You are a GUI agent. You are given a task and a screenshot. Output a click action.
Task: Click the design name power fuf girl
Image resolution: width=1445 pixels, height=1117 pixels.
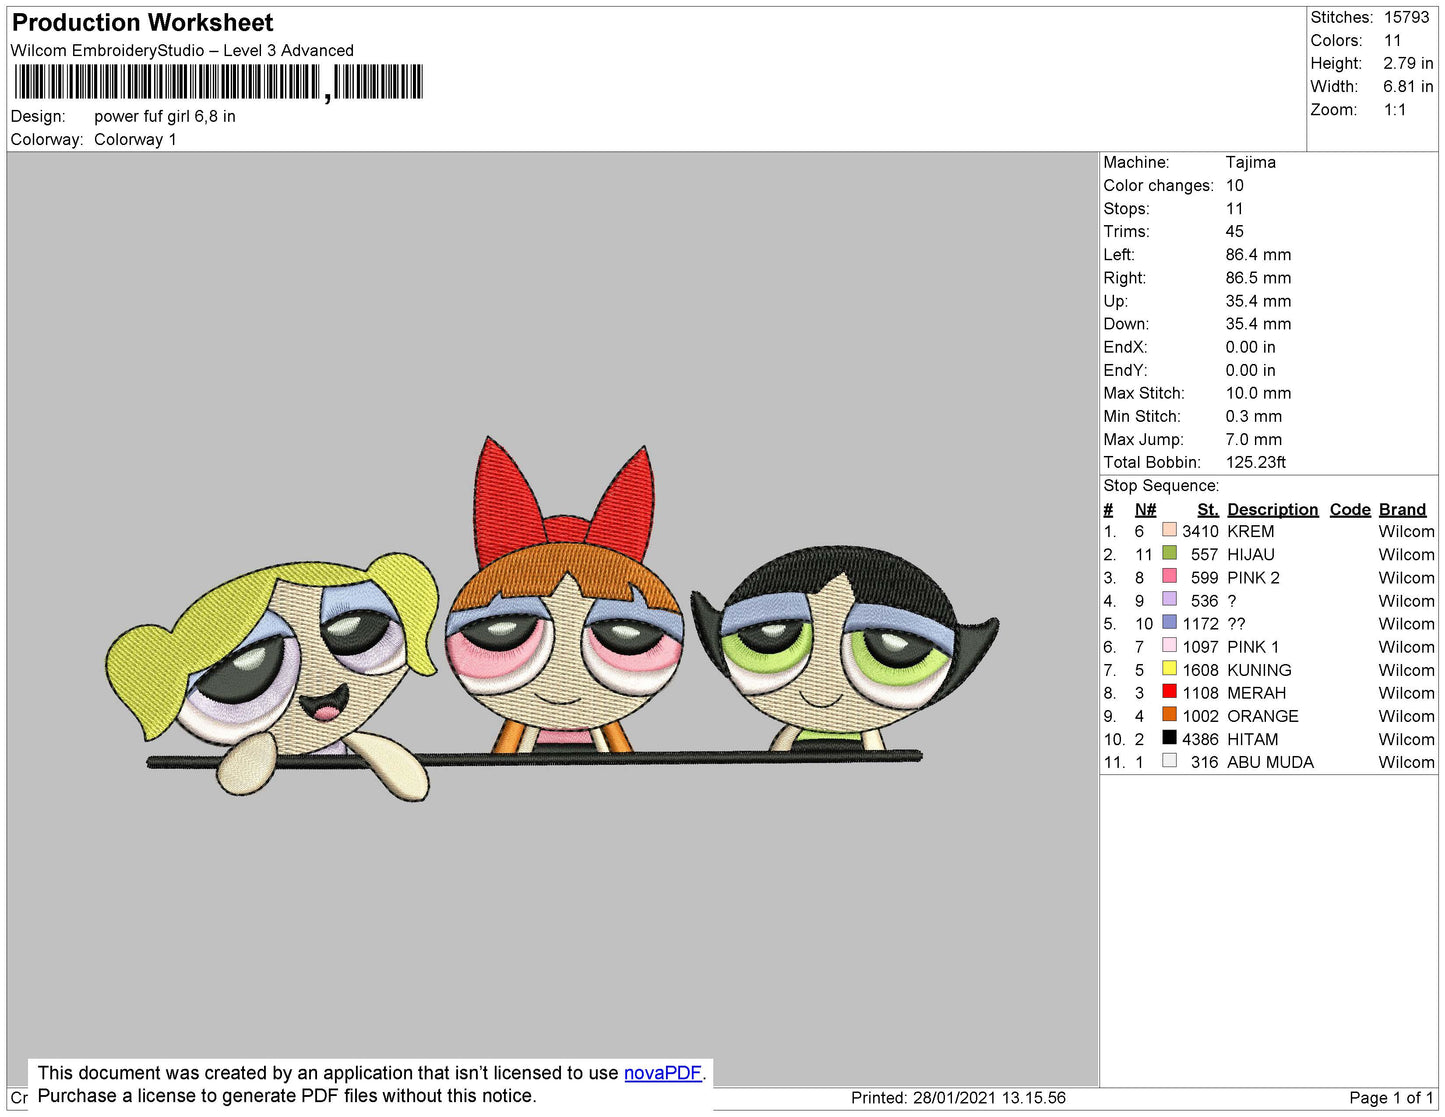click(x=165, y=116)
